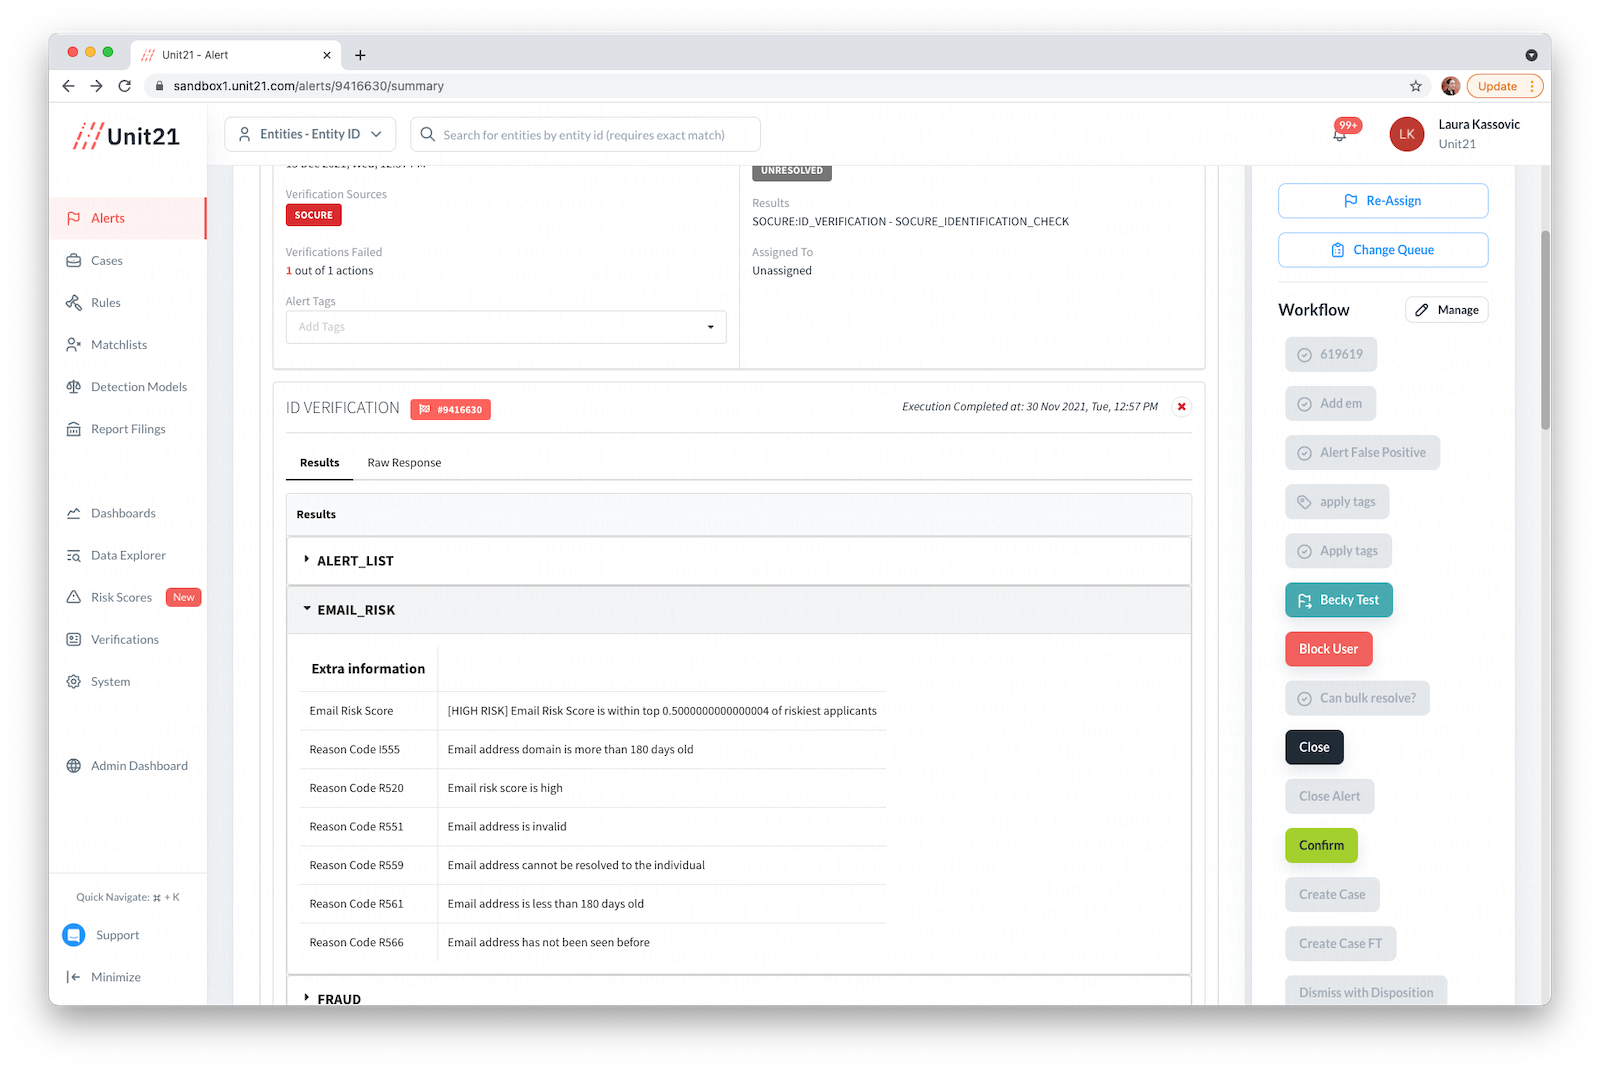Image resolution: width=1600 pixels, height=1070 pixels.
Task: Click the alert flag badge #9416630
Action: 450,409
